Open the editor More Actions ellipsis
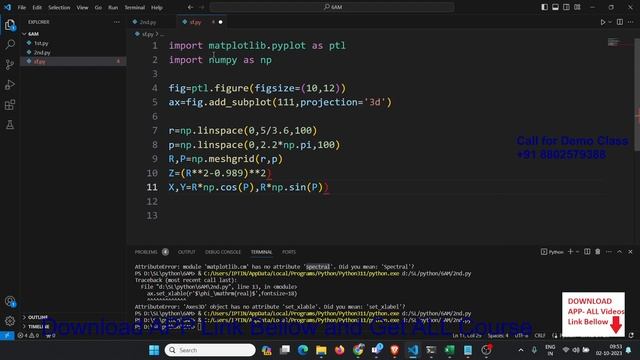The width and height of the screenshot is (640, 360). coord(631,22)
